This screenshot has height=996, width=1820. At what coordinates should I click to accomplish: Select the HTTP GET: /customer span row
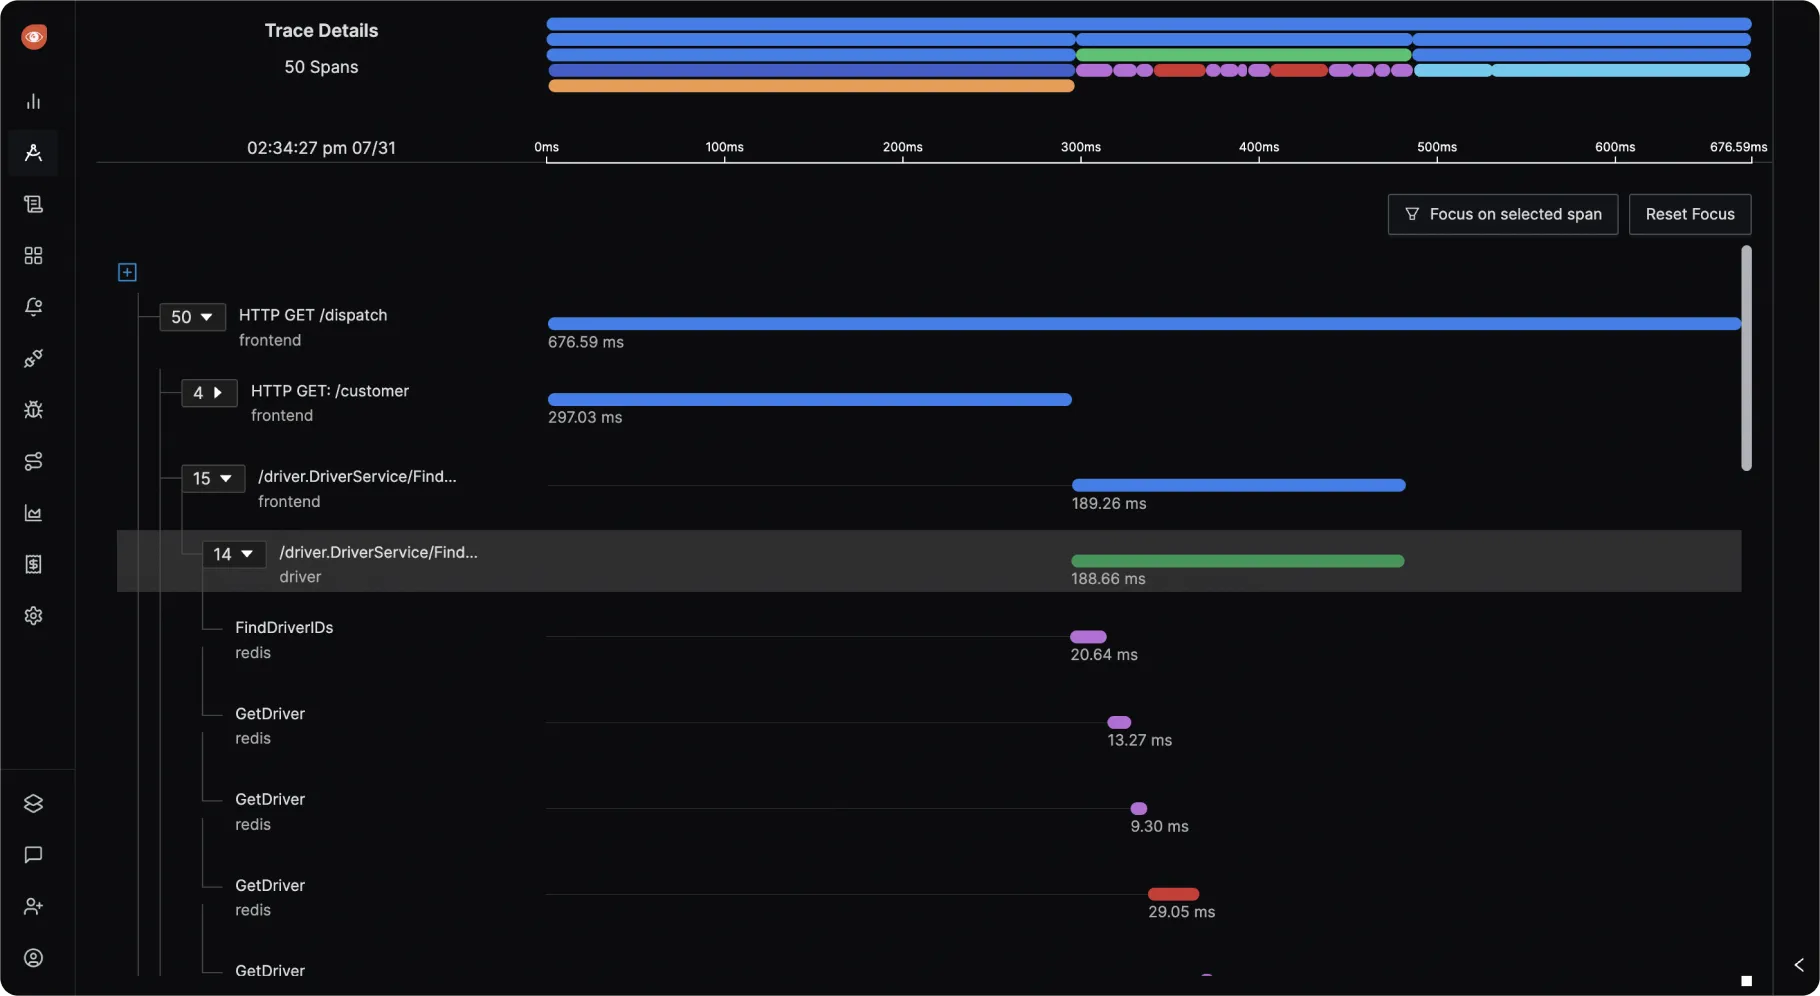pyautogui.click(x=929, y=403)
